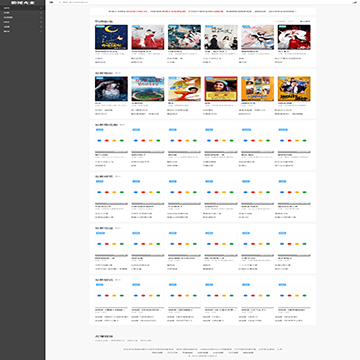Image resolution: width=360 pixels, height=360 pixels.
Task: Click the search magnifier icon in top bar
Action: pyautogui.click(x=60, y=2)
